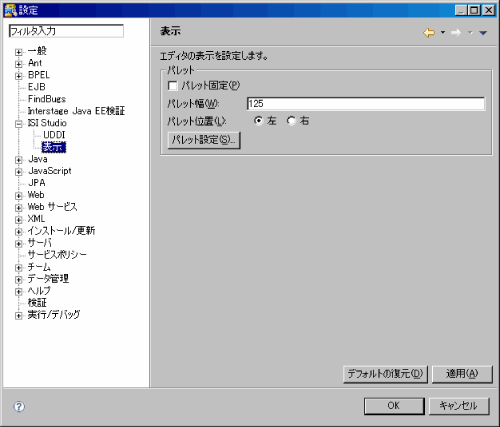Confirm with the OK button
Screen dimensions: 500x427
point(394,406)
